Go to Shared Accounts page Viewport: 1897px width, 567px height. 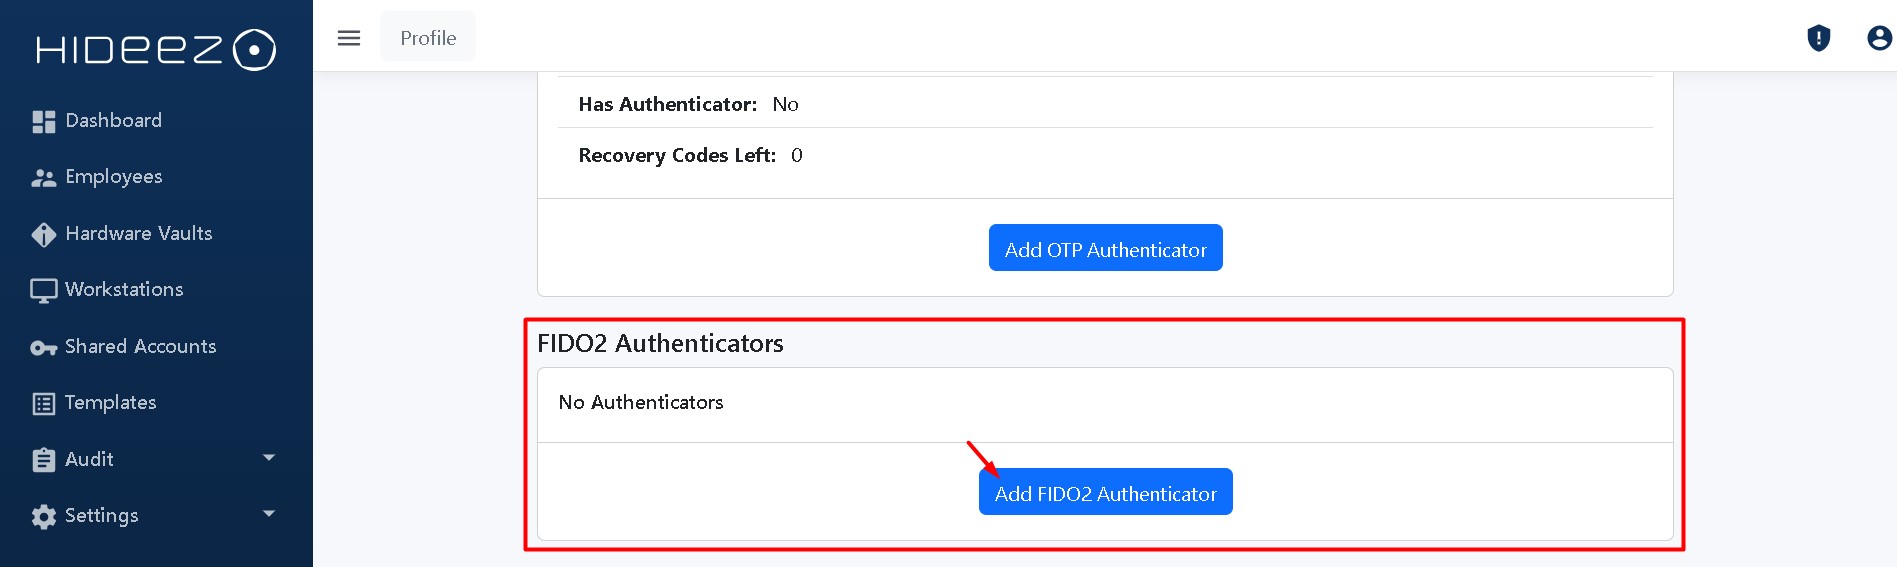[140, 347]
